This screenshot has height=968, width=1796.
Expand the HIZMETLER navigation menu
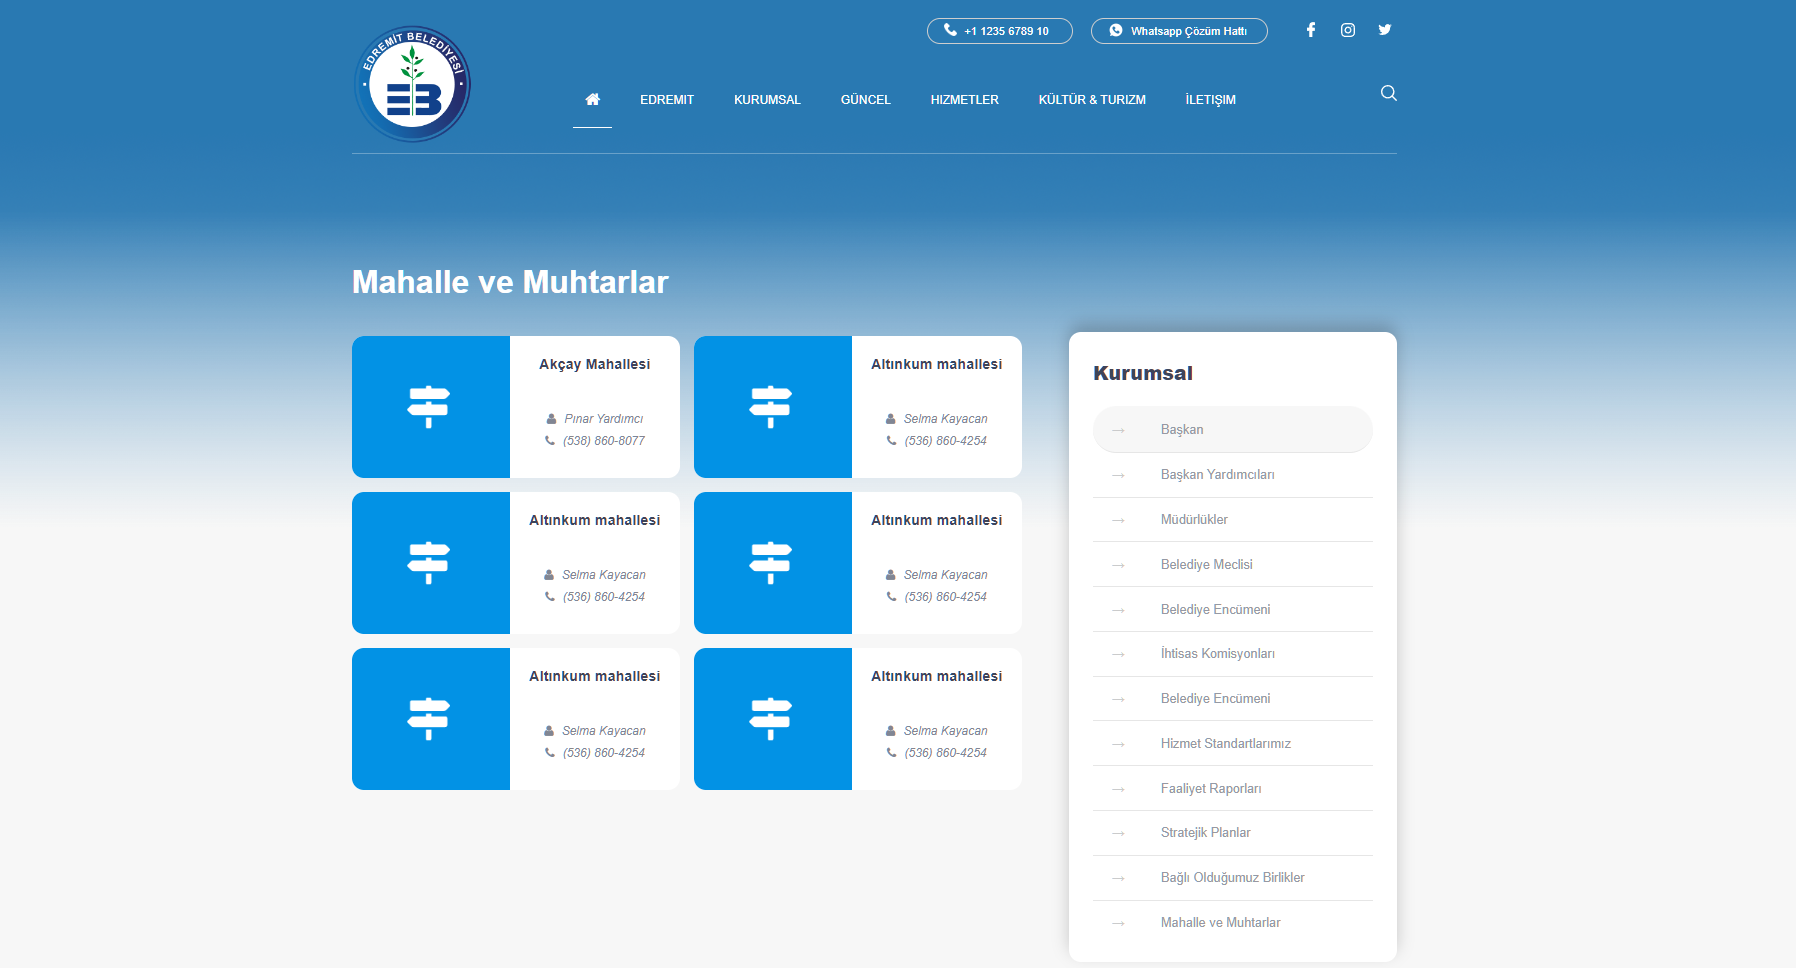coord(964,100)
